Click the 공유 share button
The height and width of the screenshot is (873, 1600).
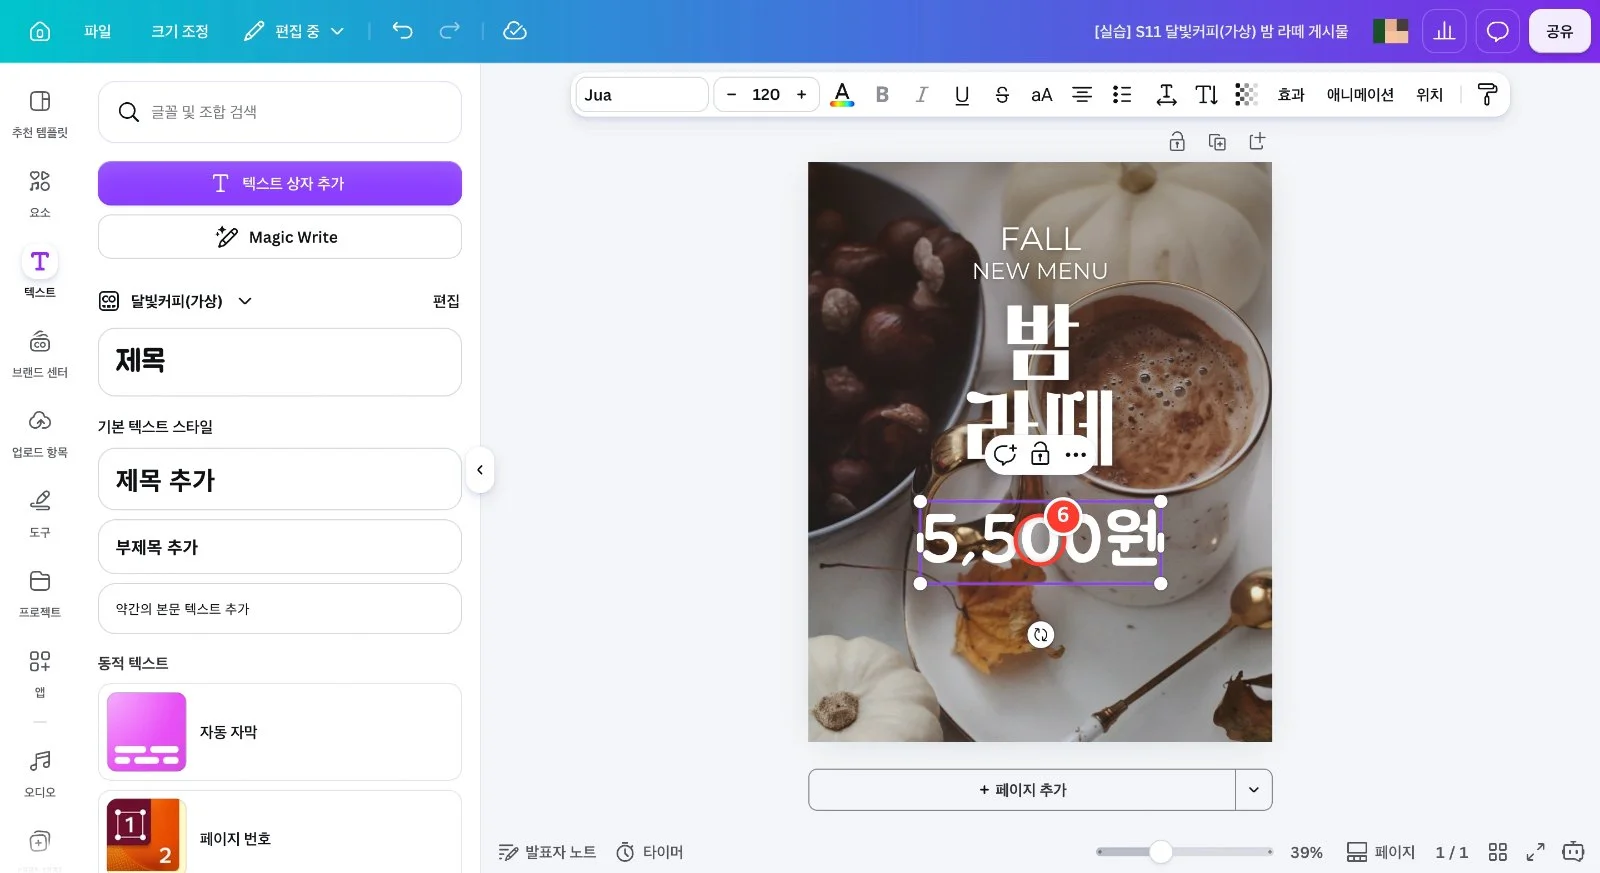[1560, 31]
